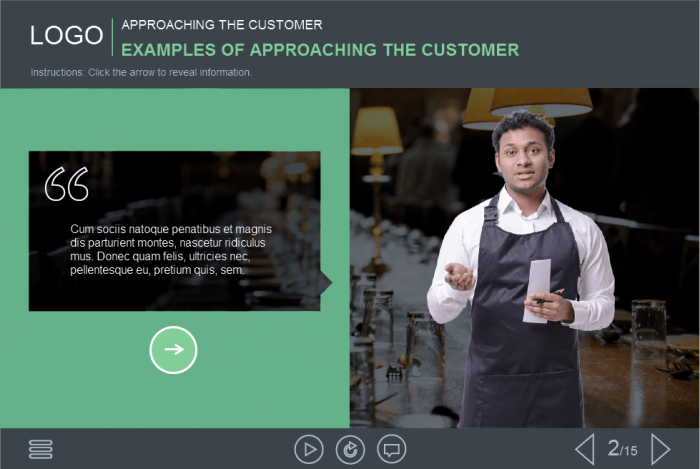
Task: Click the Lorem ipsum paragraph starting Cum sociis
Action: [x=171, y=249]
